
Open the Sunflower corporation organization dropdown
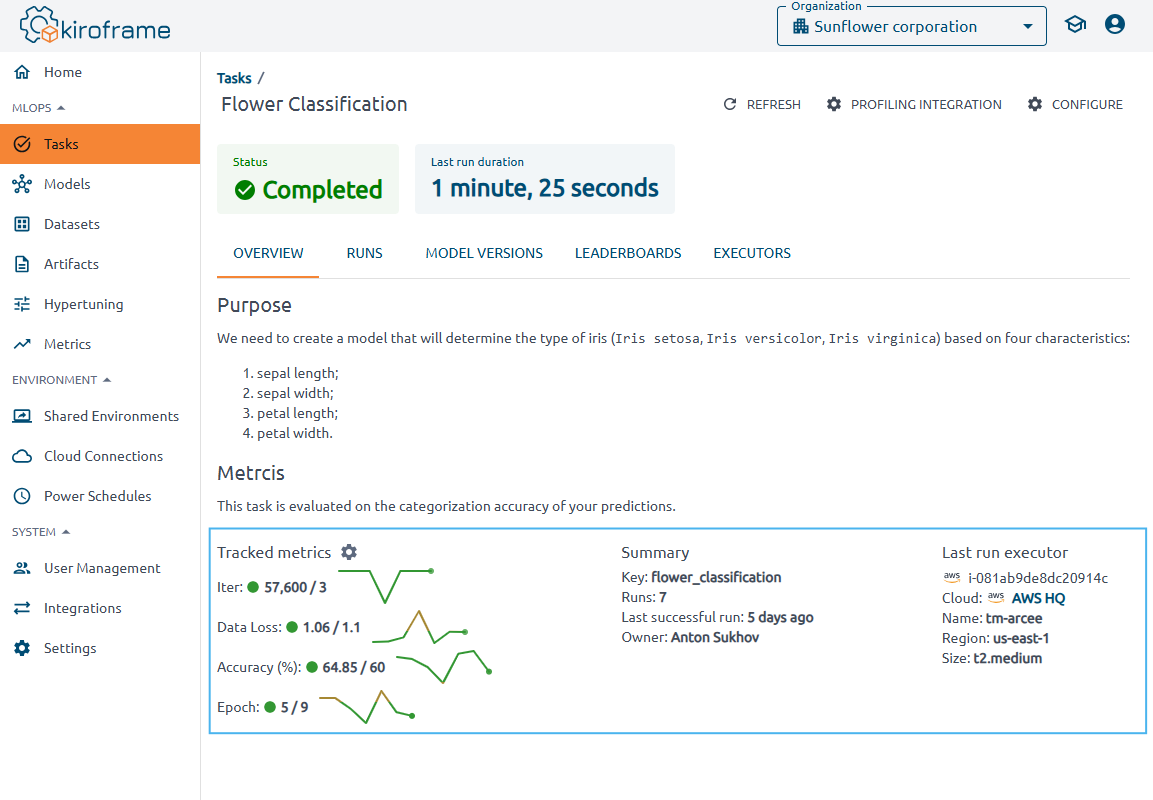pyautogui.click(x=911, y=26)
